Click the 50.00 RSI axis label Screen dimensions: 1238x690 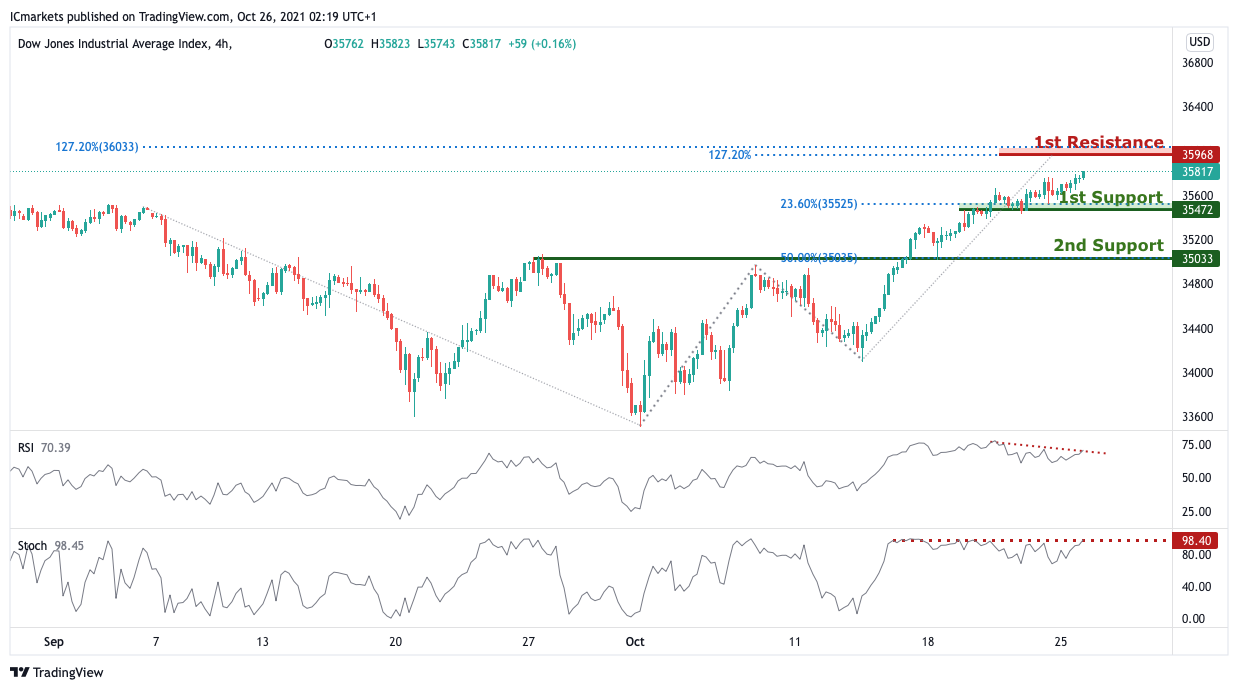click(x=1197, y=478)
